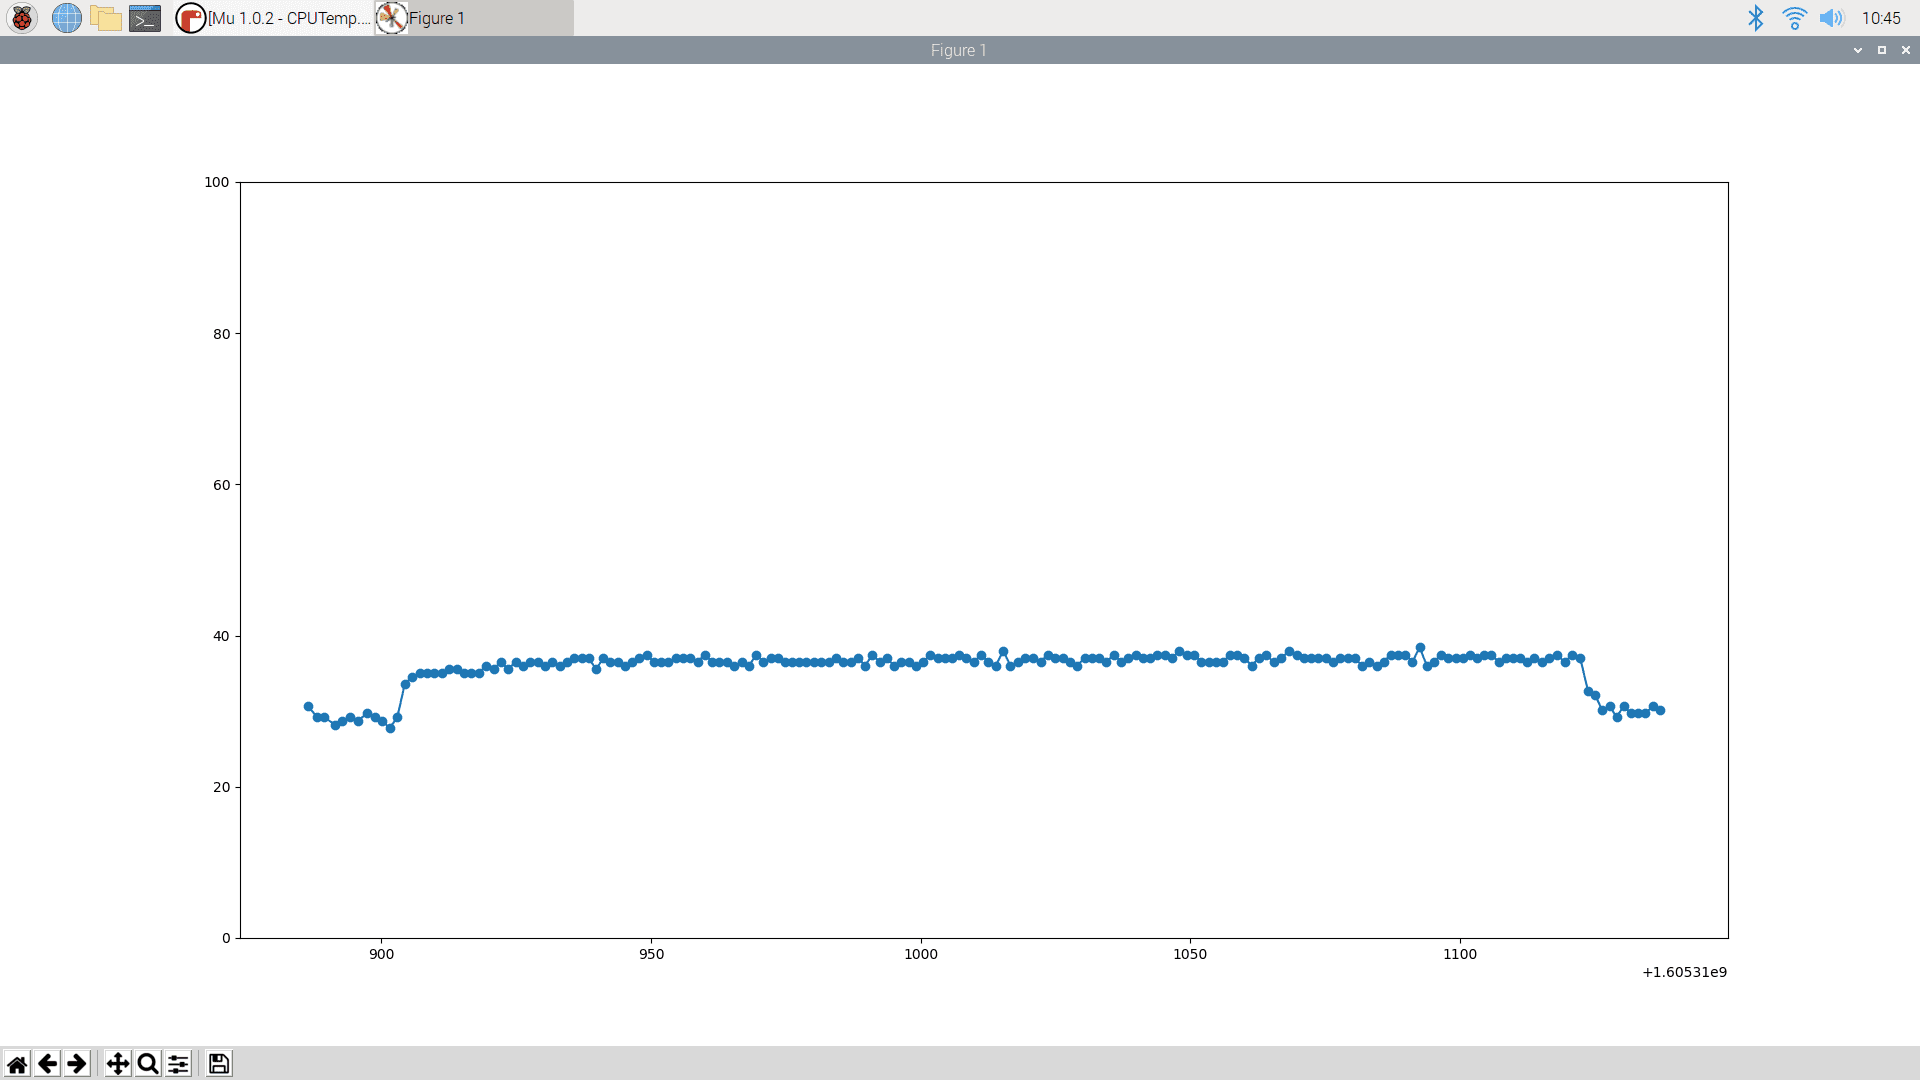
Task: Go forward to next plot view
Action: (77, 1064)
